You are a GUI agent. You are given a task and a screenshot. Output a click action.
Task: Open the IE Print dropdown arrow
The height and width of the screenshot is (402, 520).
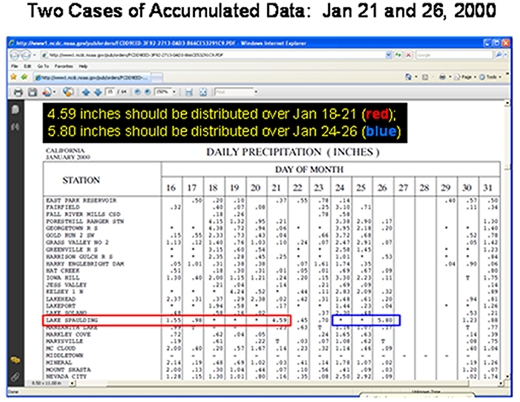pos(449,77)
